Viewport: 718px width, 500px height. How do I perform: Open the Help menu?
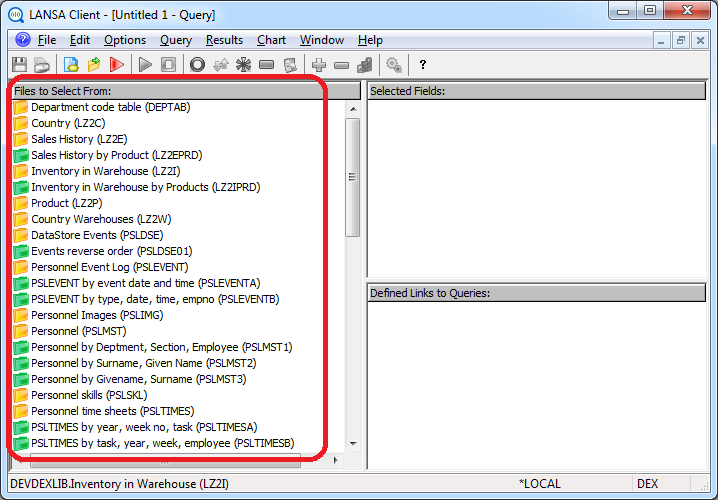(x=370, y=40)
